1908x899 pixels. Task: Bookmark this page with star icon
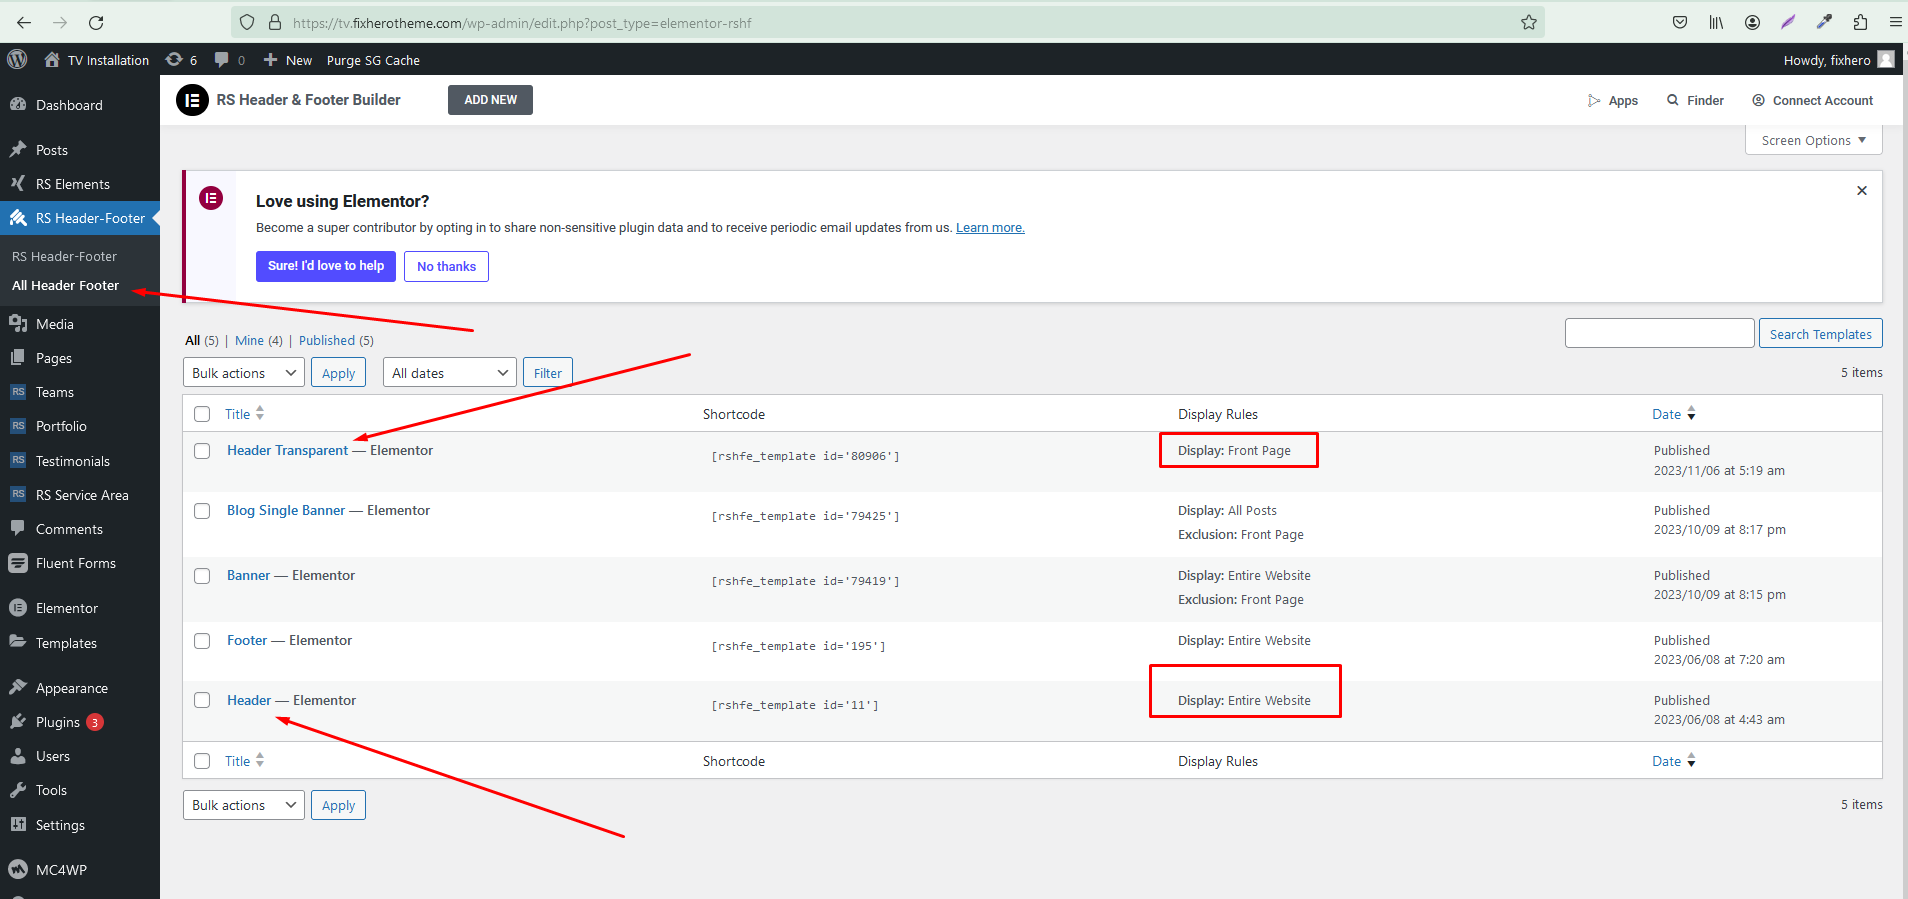coord(1528,22)
